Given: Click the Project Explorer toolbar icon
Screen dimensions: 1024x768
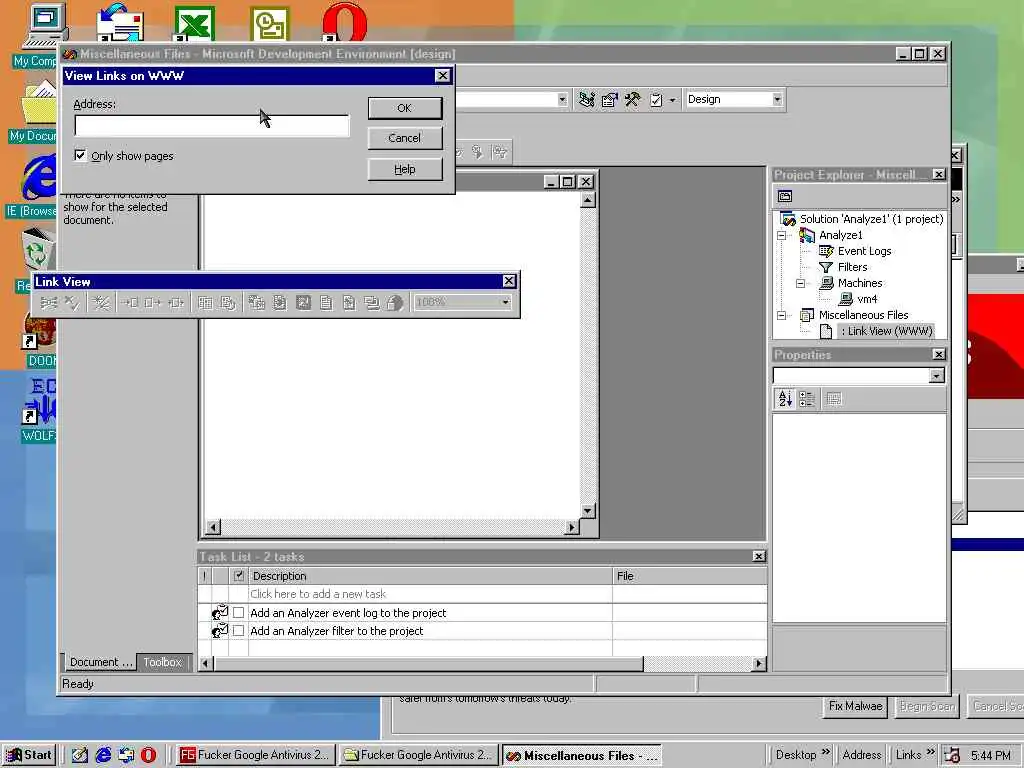Looking at the screenshot, I should point(586,100).
